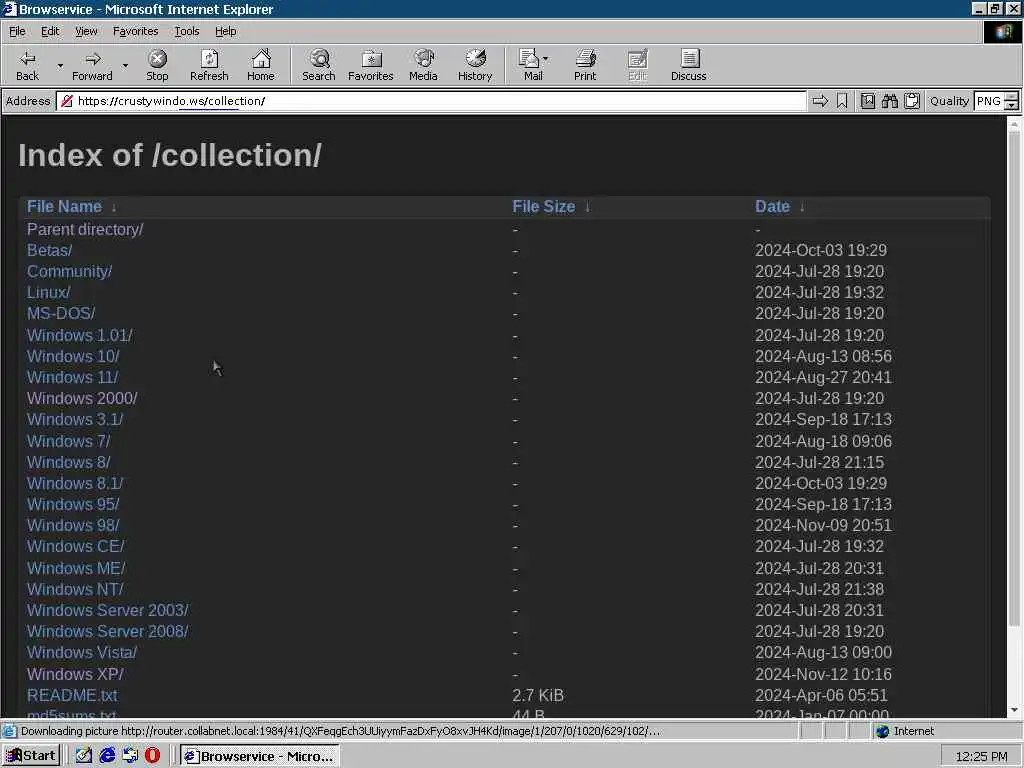This screenshot has width=1024, height=768.
Task: Click the notepad pencil Quick Launch icon
Action: 84,756
